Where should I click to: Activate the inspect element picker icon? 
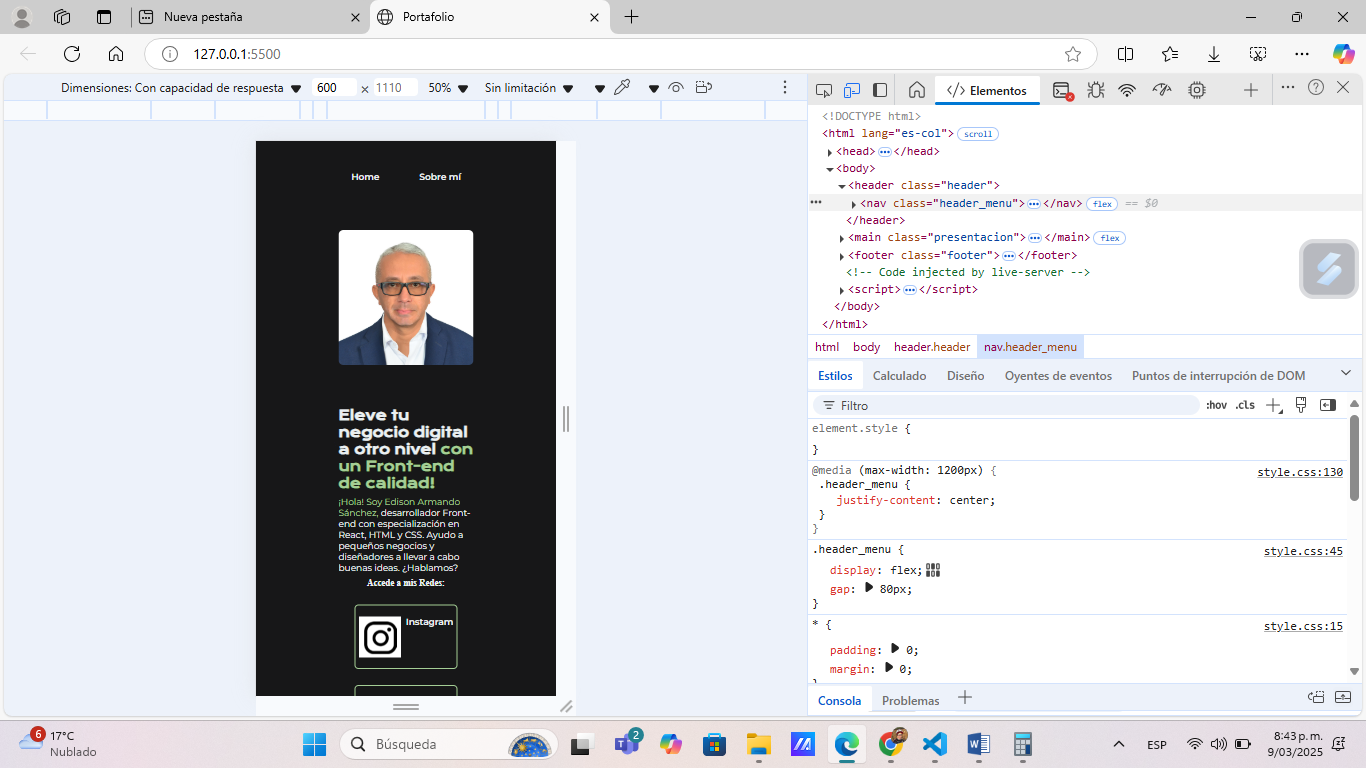click(824, 90)
